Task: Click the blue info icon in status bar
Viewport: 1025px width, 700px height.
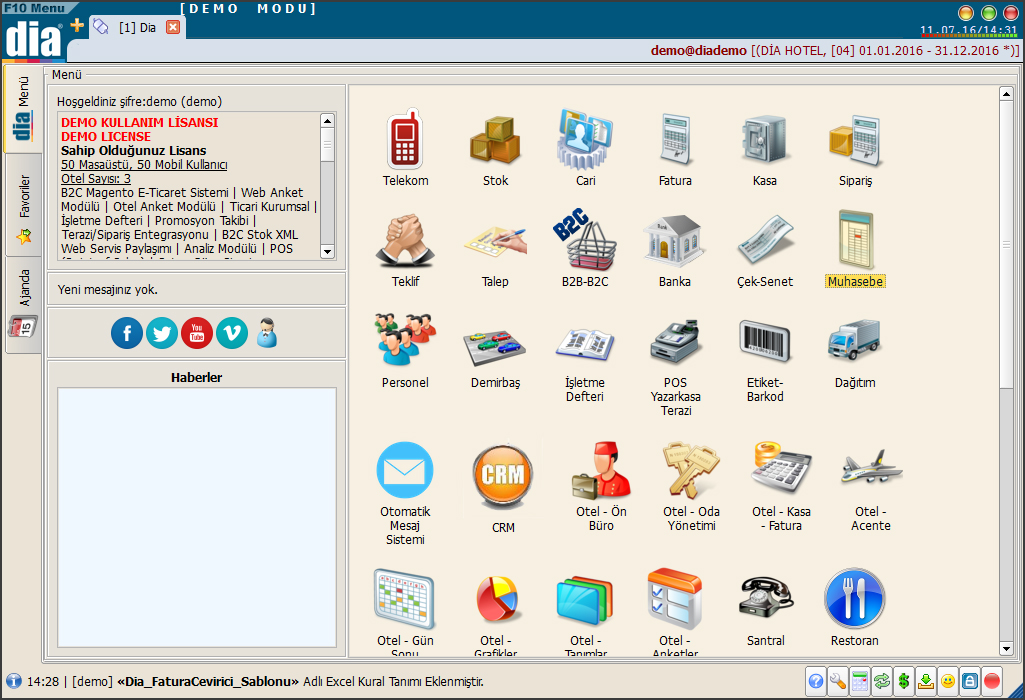Action: tap(13, 681)
